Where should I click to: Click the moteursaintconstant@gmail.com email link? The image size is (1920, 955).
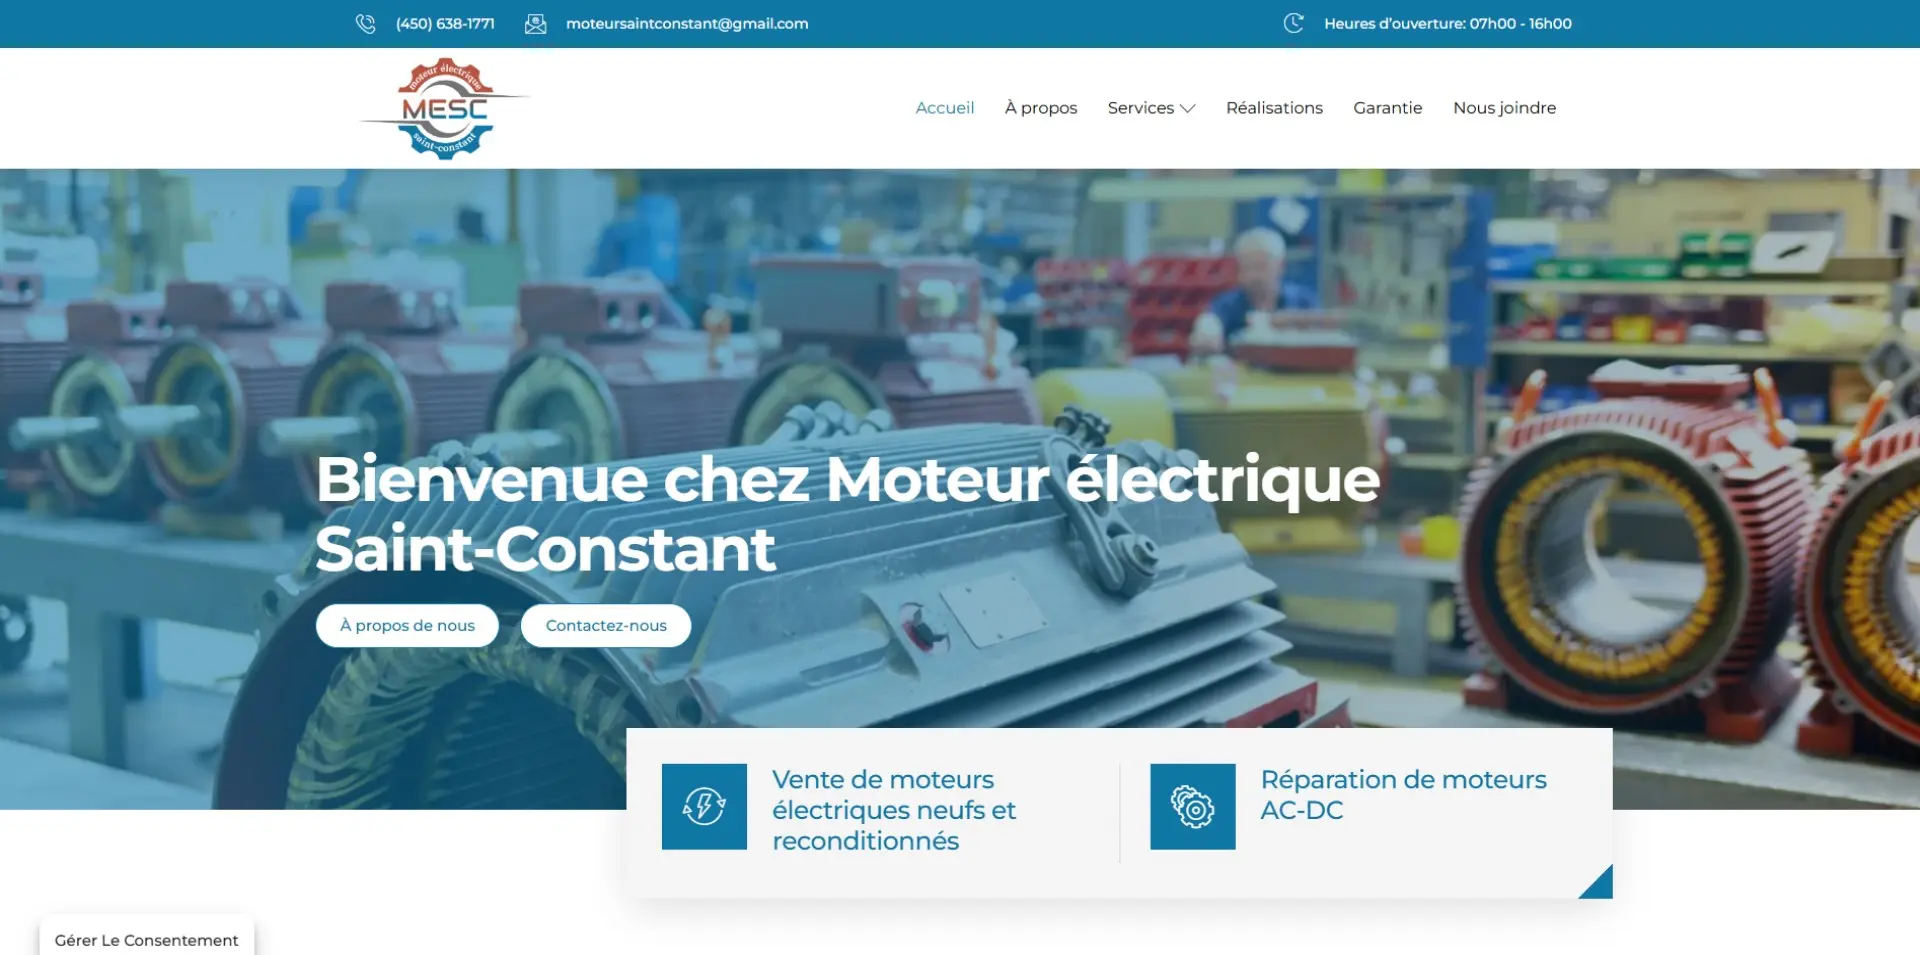[x=687, y=23]
